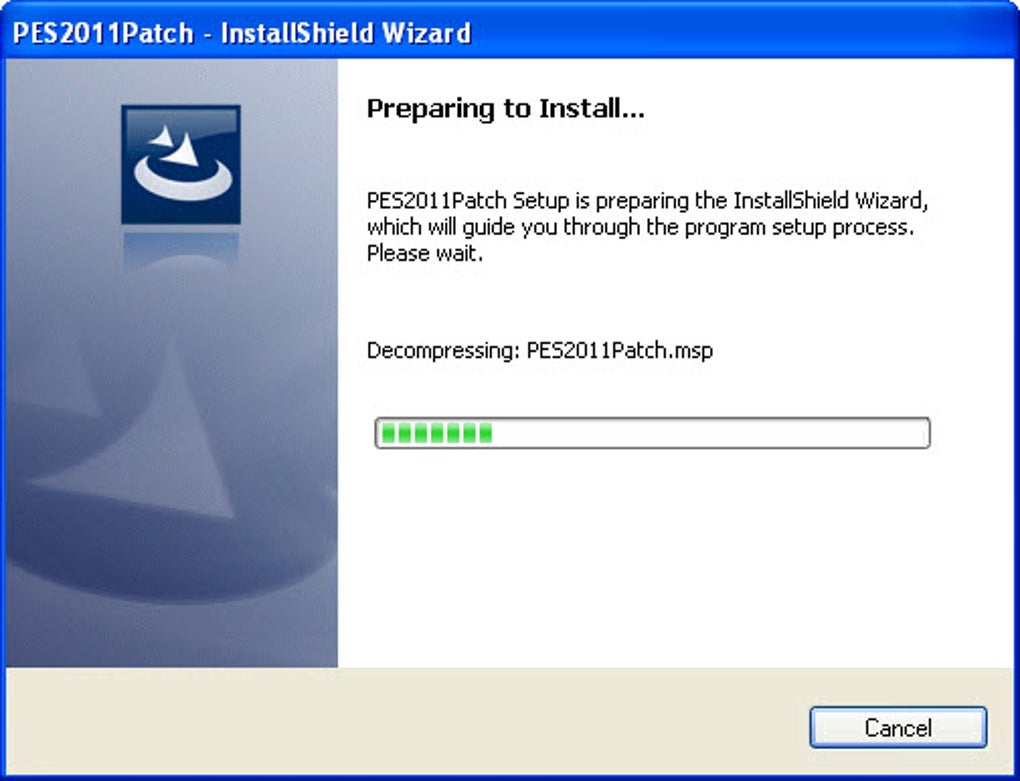This screenshot has height=781, width=1020.
Task: Click the empty portion of the progress bar
Action: coord(710,433)
